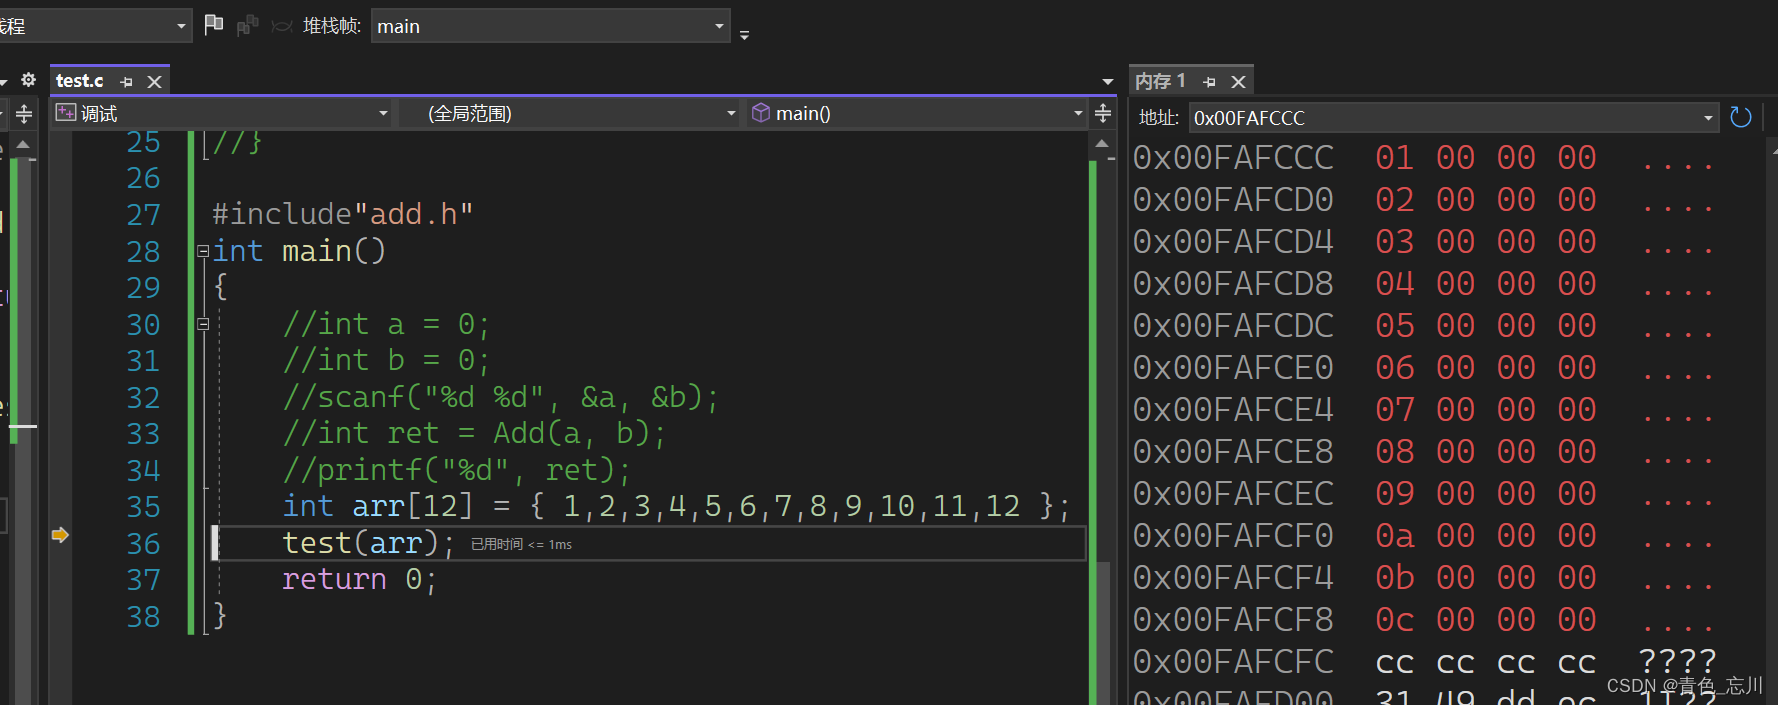1778x705 pixels.
Task: Click the 堆栈帧 label
Action: coord(332,26)
